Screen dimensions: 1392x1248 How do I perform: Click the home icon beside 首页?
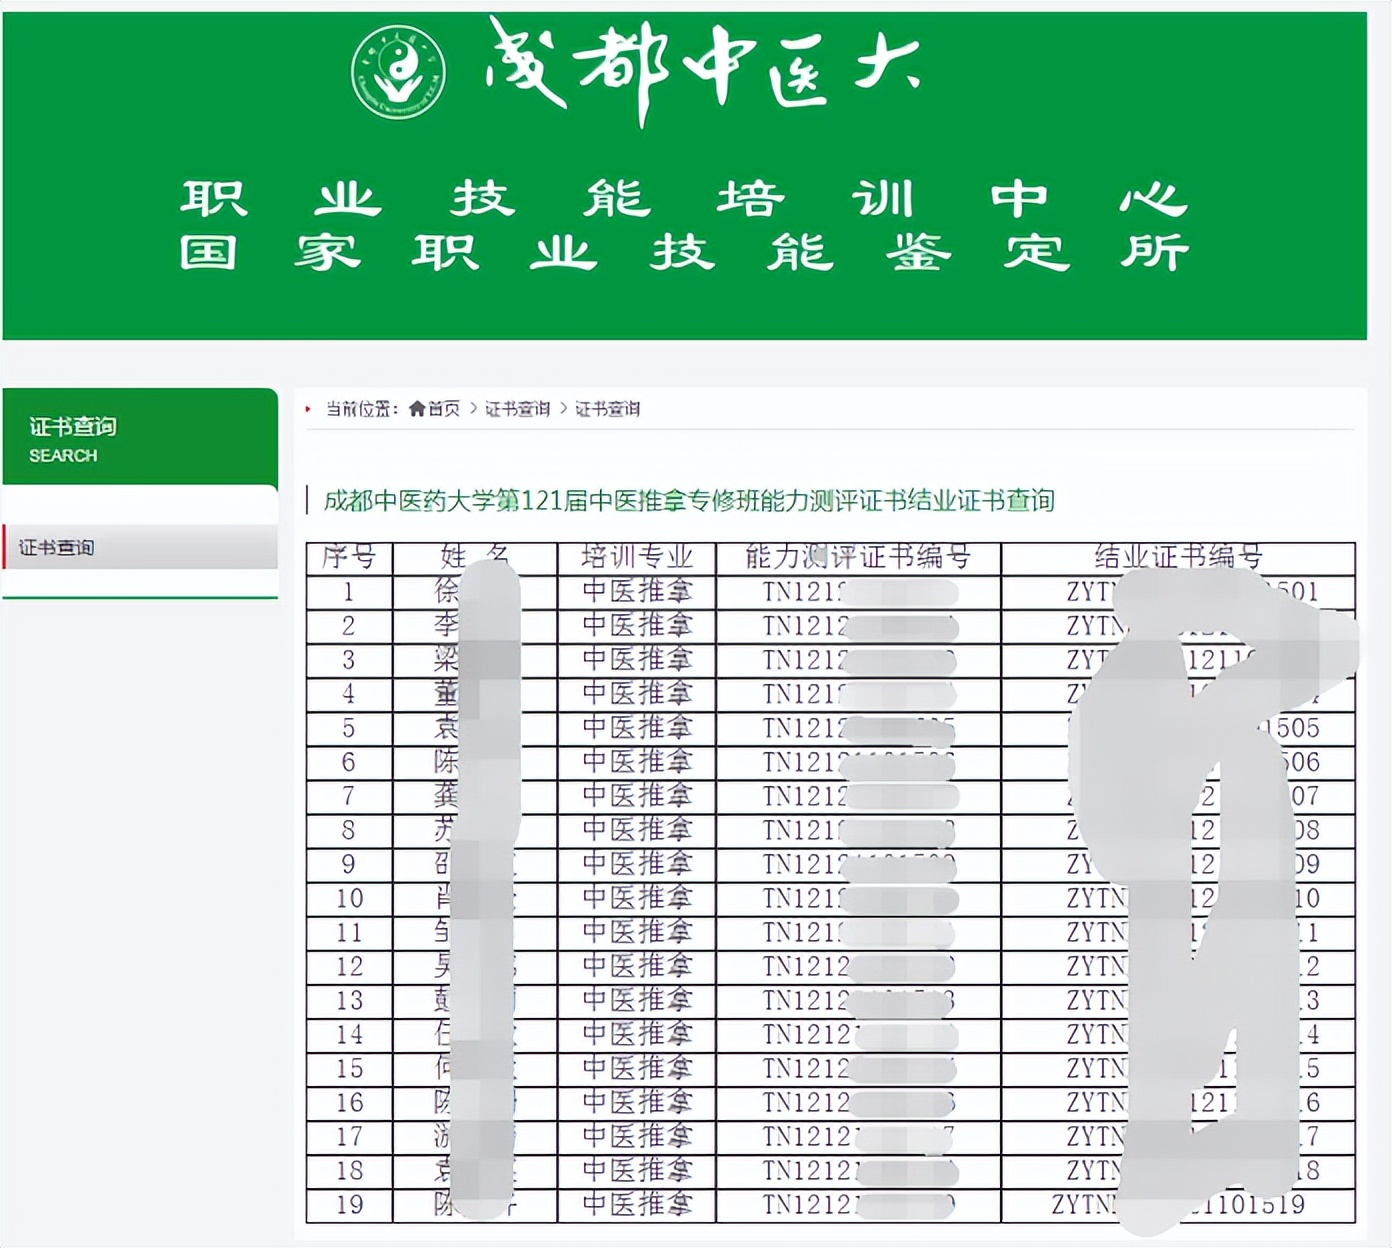tap(417, 408)
